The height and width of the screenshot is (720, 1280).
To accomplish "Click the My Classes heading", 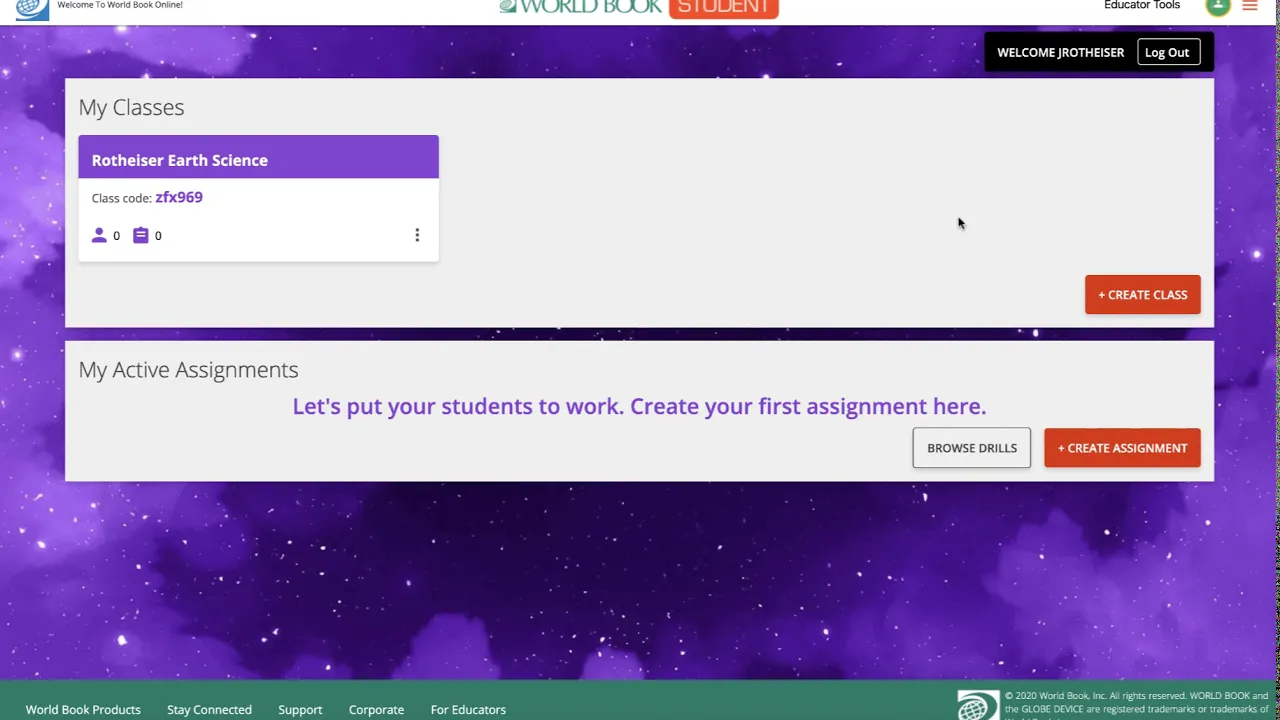I will (x=131, y=107).
